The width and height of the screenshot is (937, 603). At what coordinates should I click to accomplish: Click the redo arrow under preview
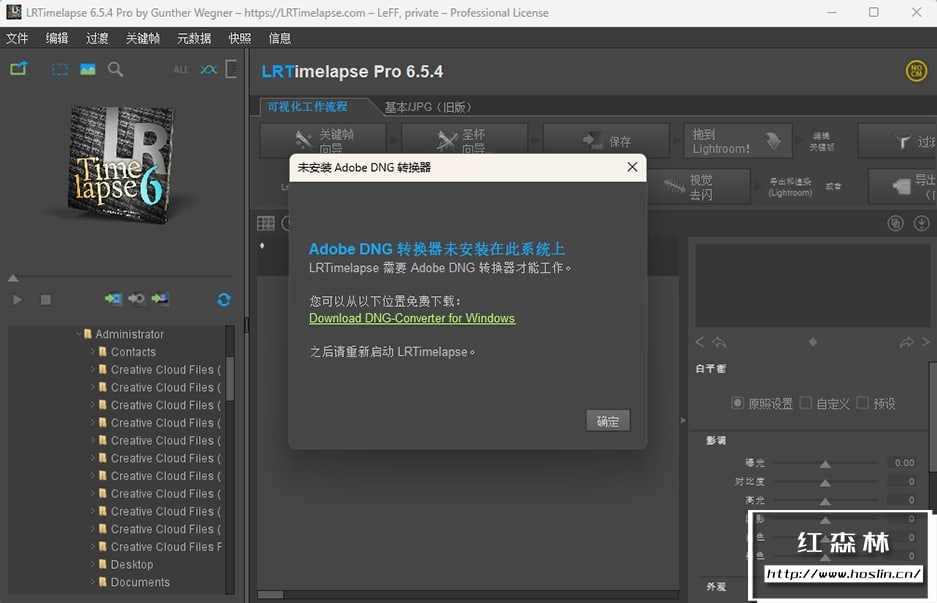point(907,342)
